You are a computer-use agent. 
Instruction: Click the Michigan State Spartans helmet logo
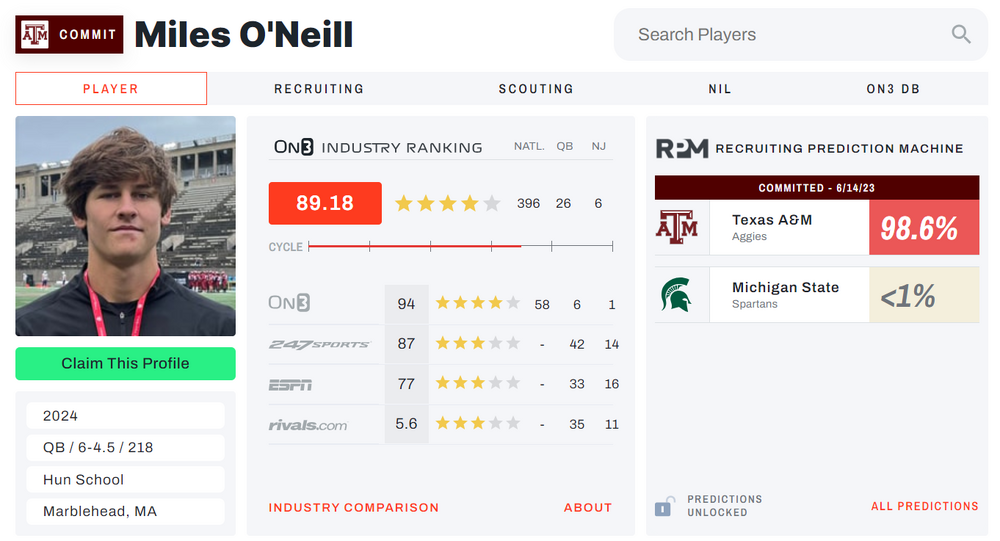coord(677,295)
